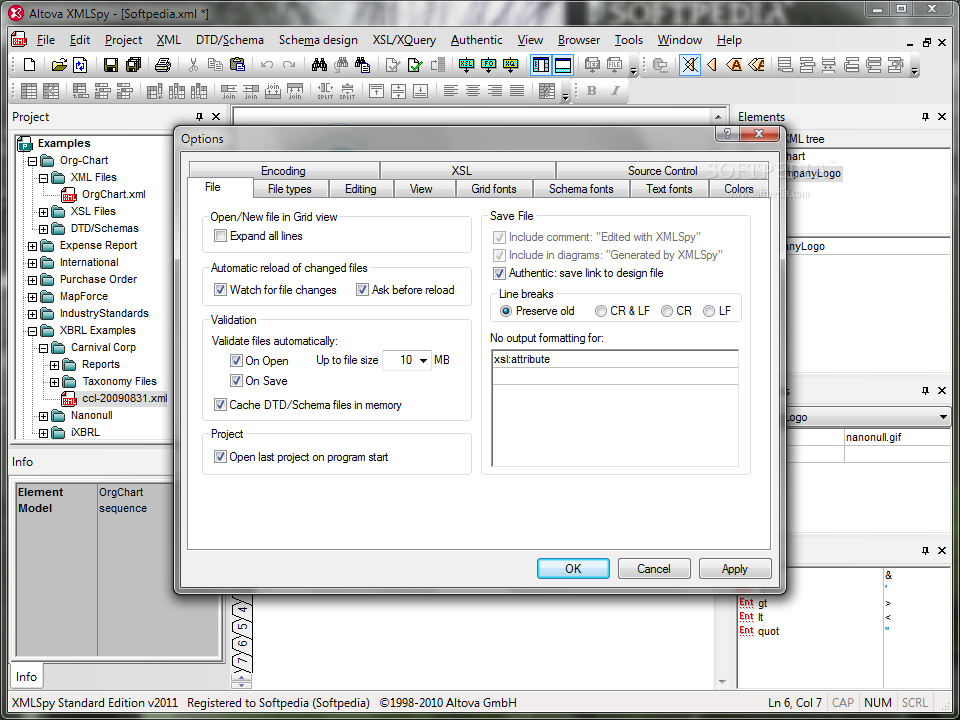The width and height of the screenshot is (960, 720).
Task: Expand the XSL Files folder
Action: 43,212
